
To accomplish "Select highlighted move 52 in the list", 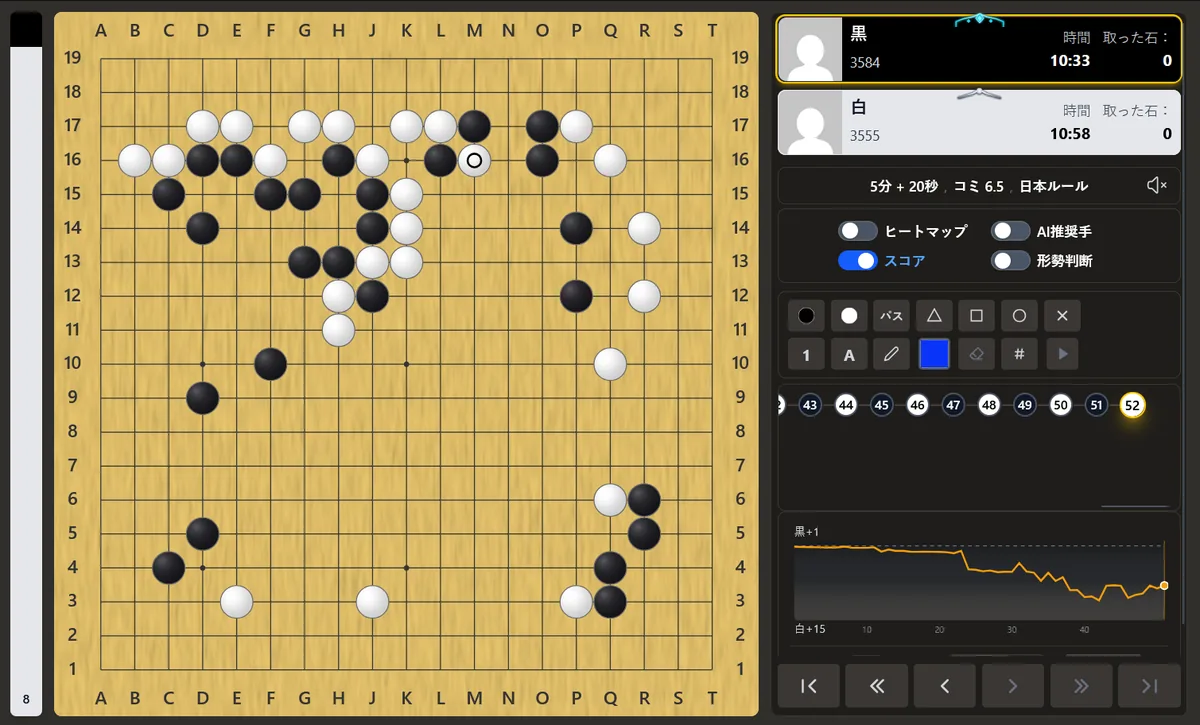I will point(1132,405).
